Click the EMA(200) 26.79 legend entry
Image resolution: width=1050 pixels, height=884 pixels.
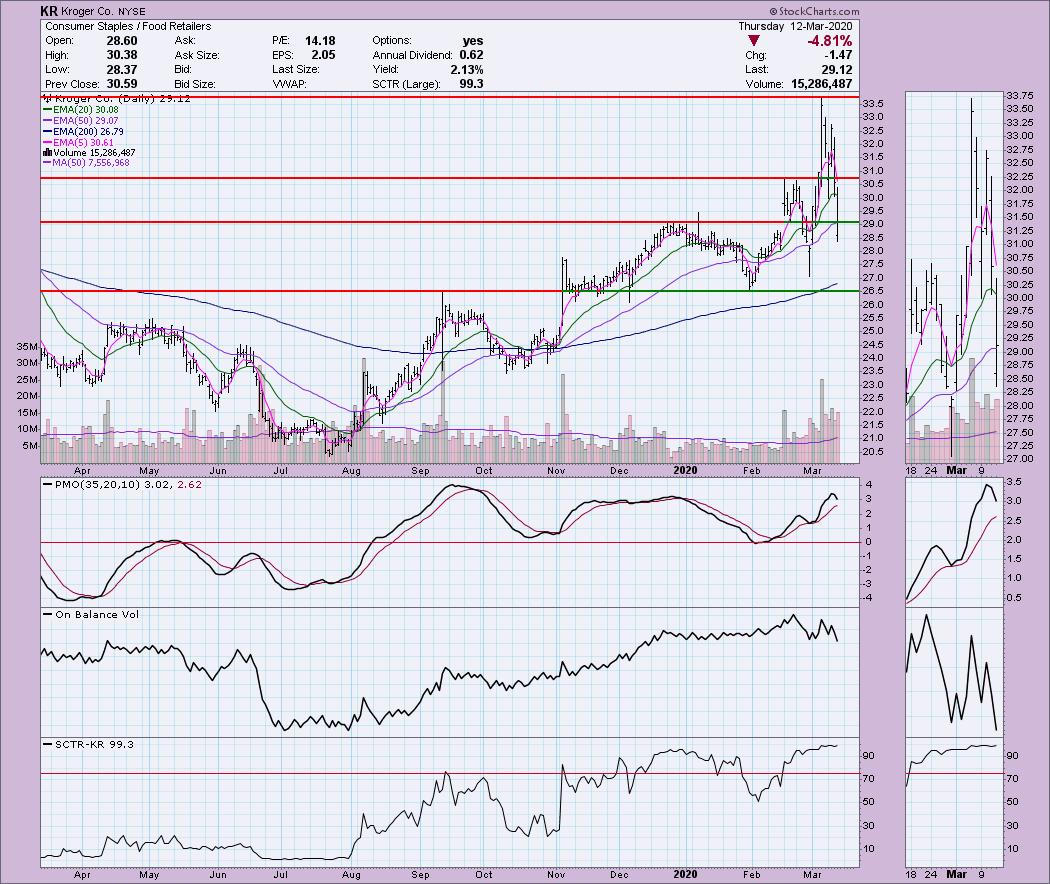click(x=84, y=131)
